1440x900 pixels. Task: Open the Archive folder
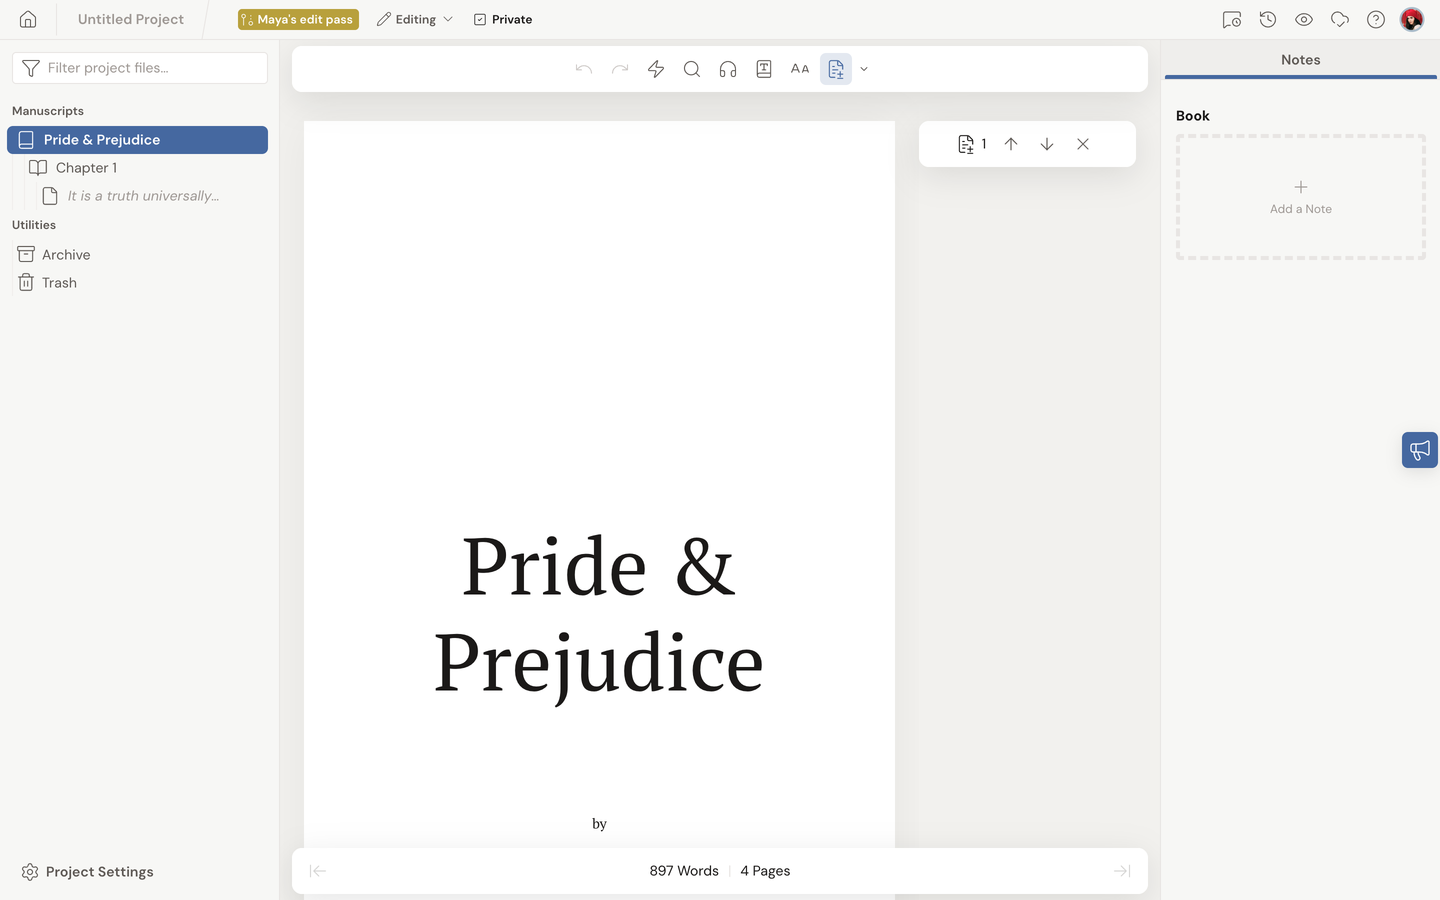point(66,255)
